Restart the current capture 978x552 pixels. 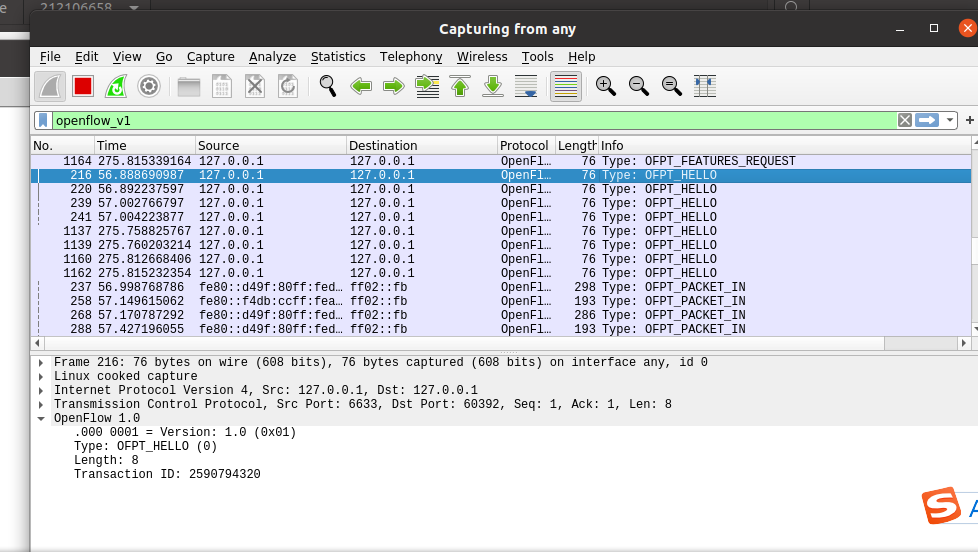[116, 86]
